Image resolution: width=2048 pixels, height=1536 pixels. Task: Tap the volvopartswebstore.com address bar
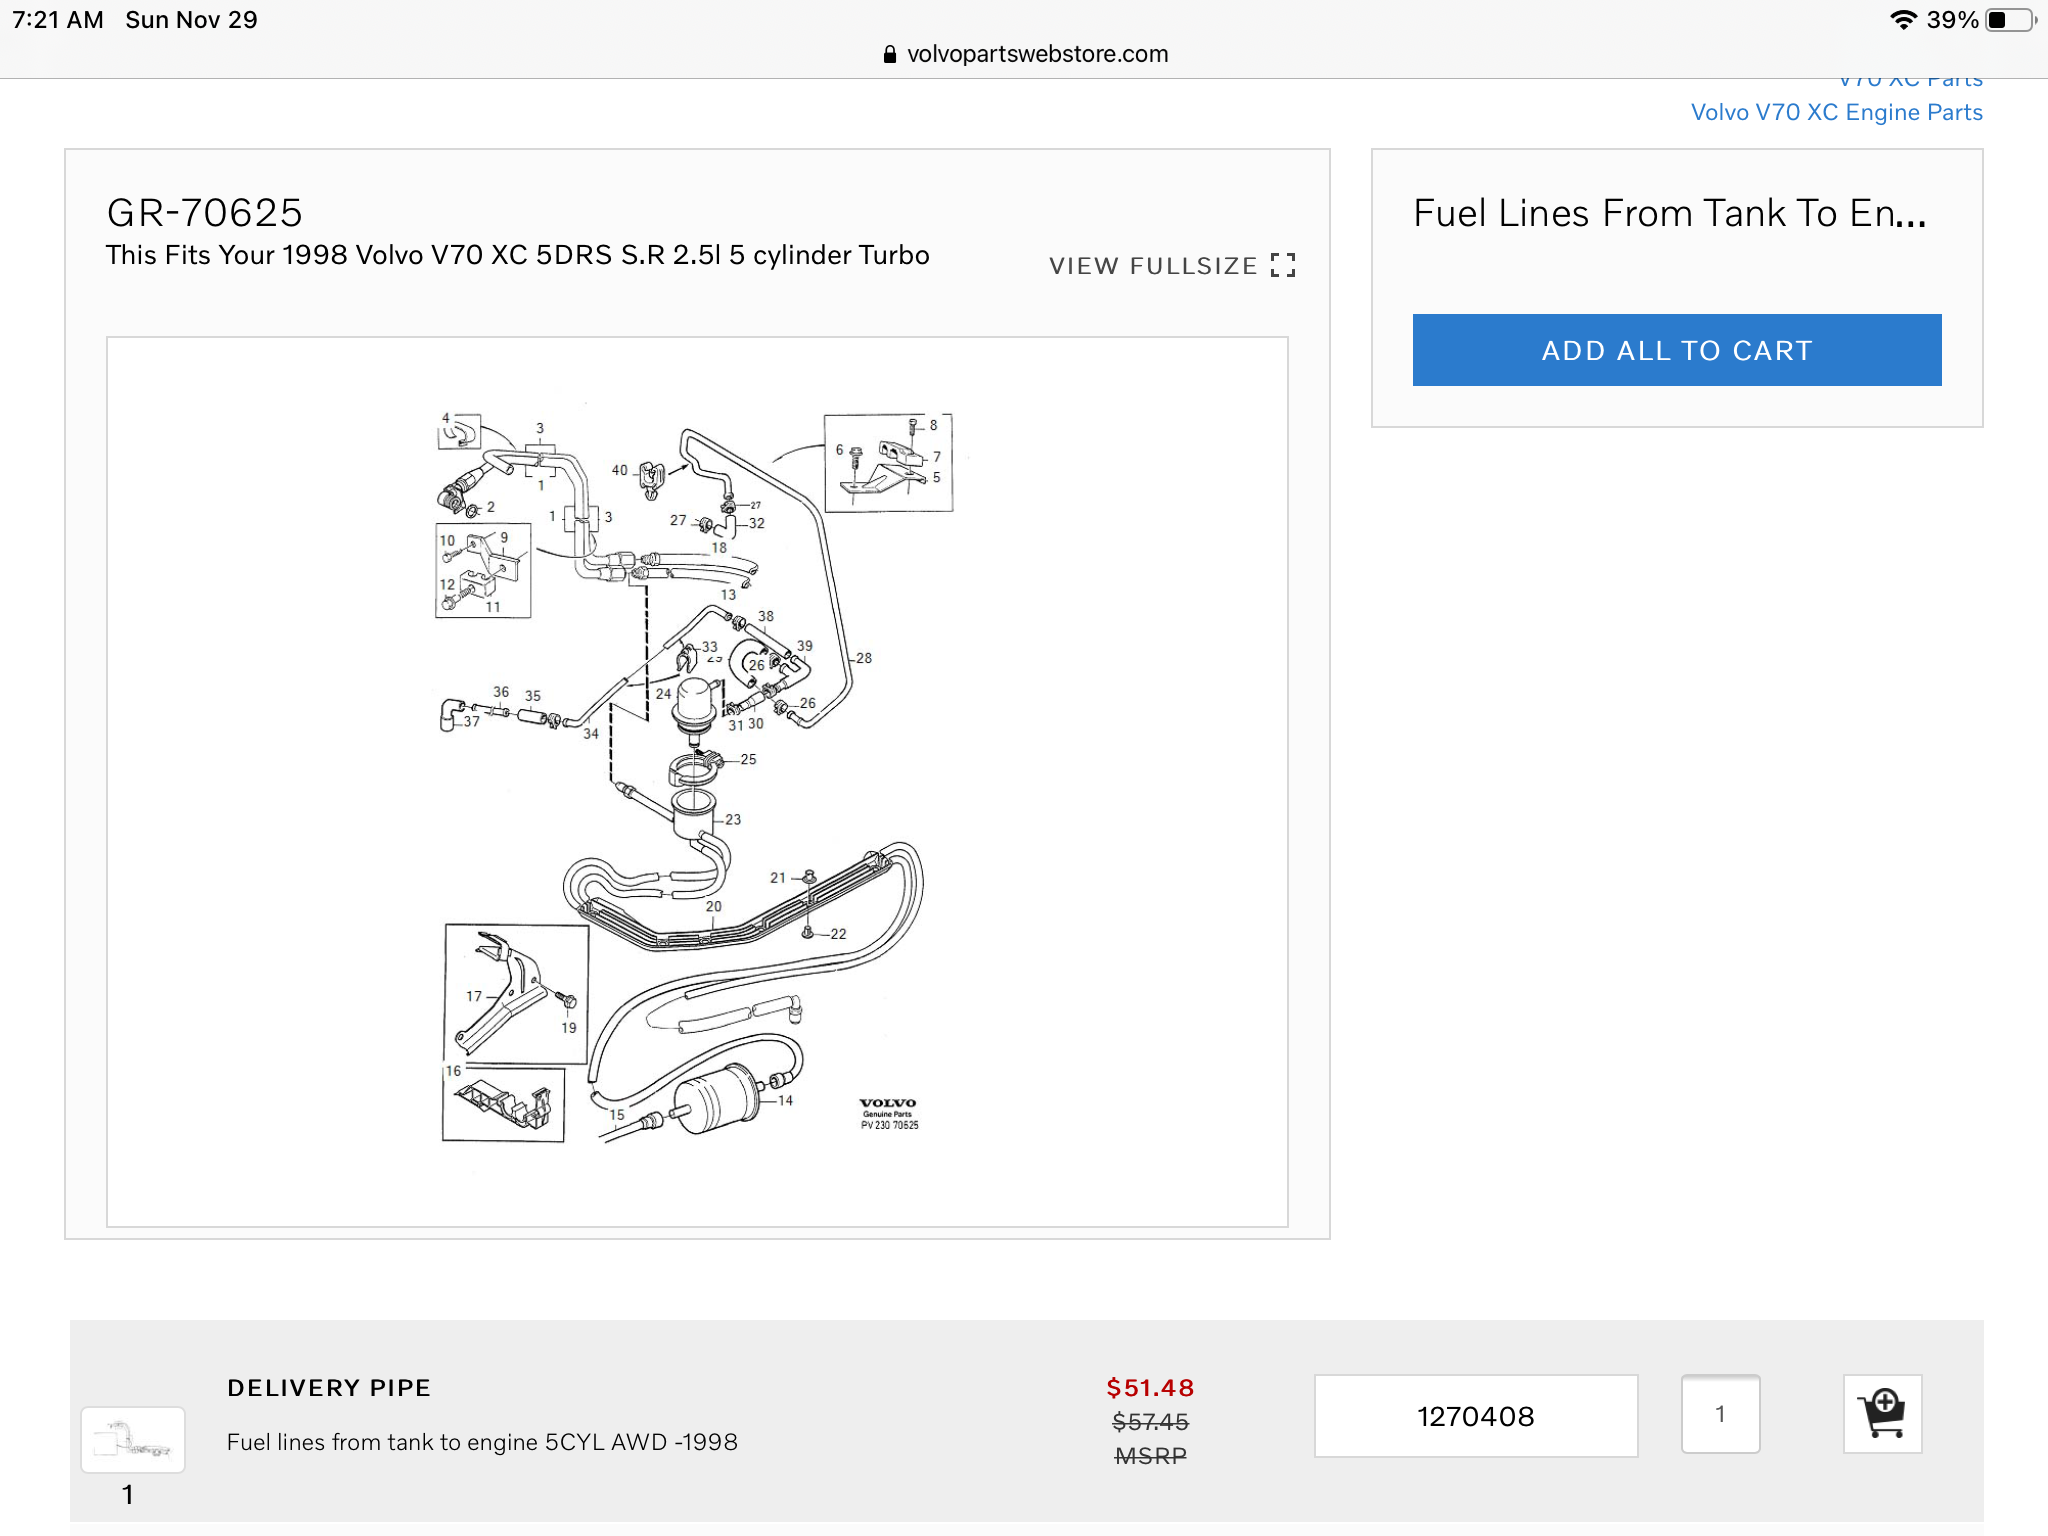click(x=1036, y=54)
